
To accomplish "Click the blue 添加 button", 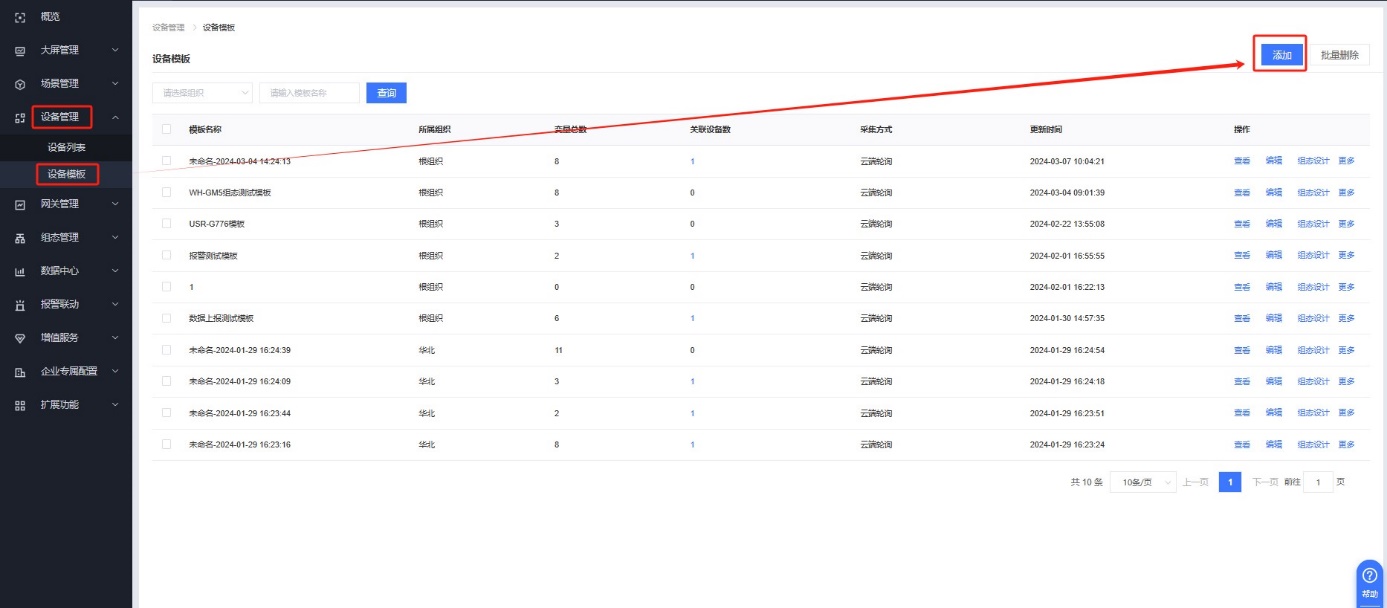I will click(1282, 56).
